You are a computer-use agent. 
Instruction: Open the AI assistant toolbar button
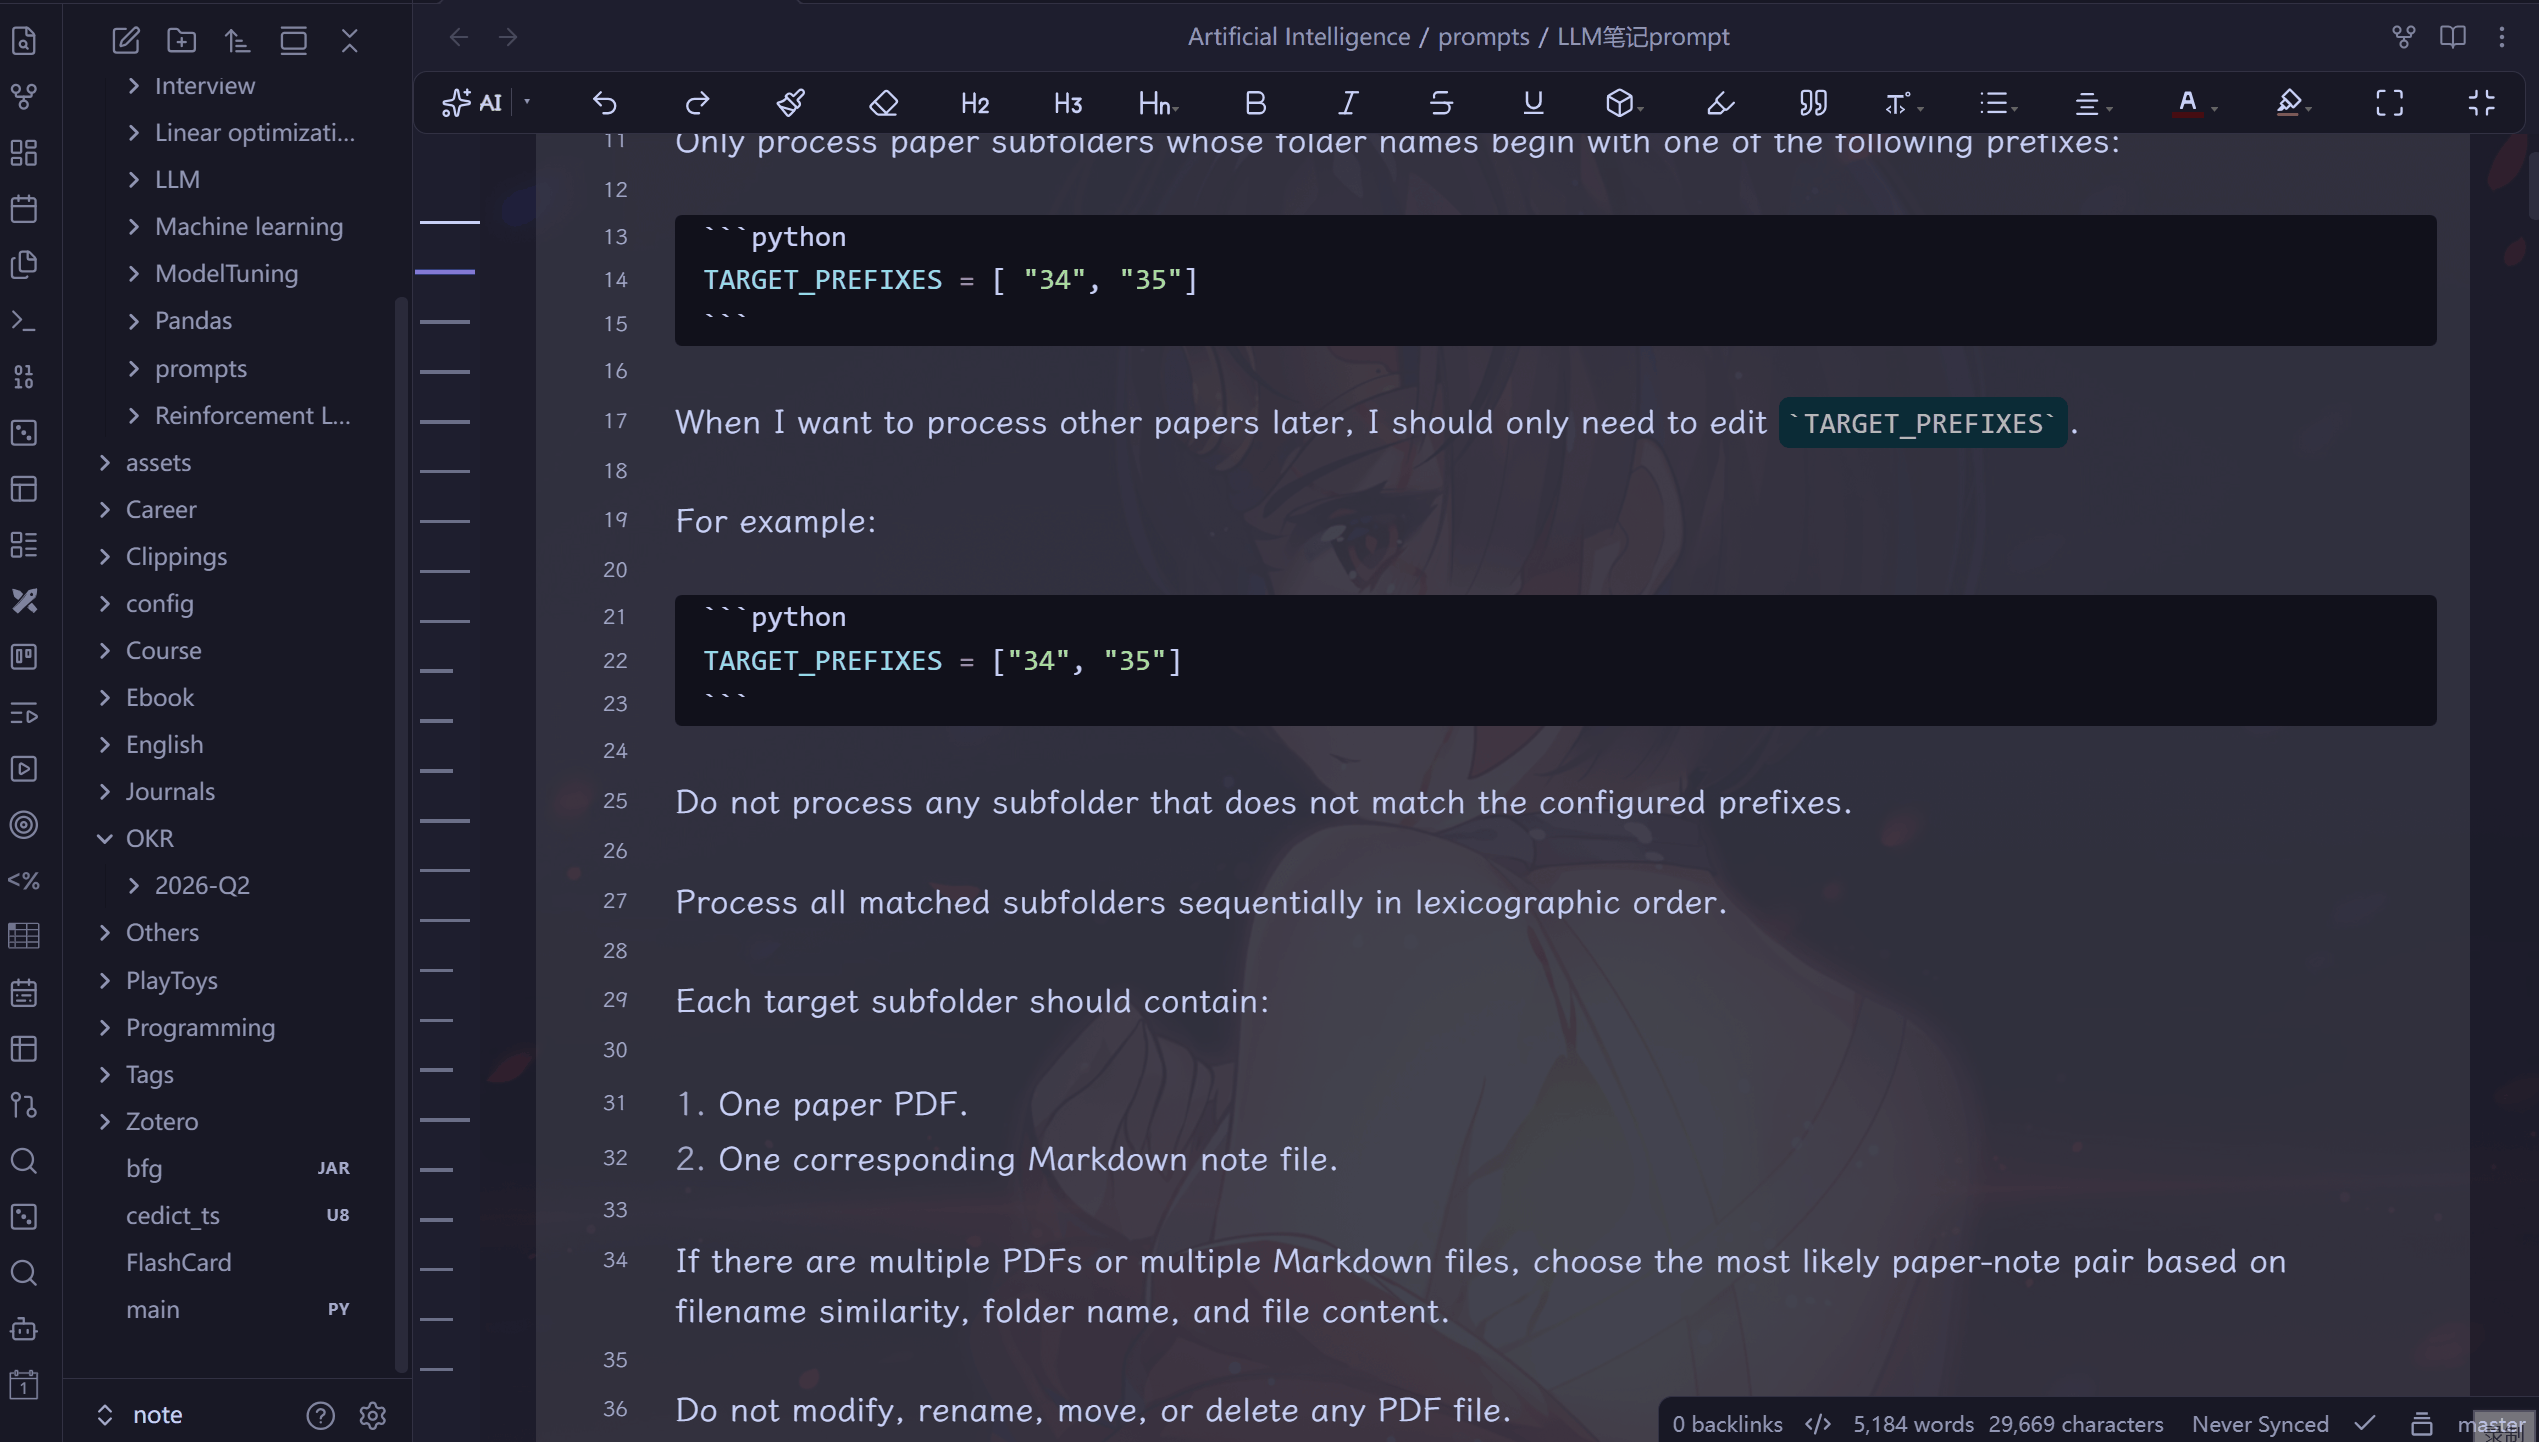471,102
